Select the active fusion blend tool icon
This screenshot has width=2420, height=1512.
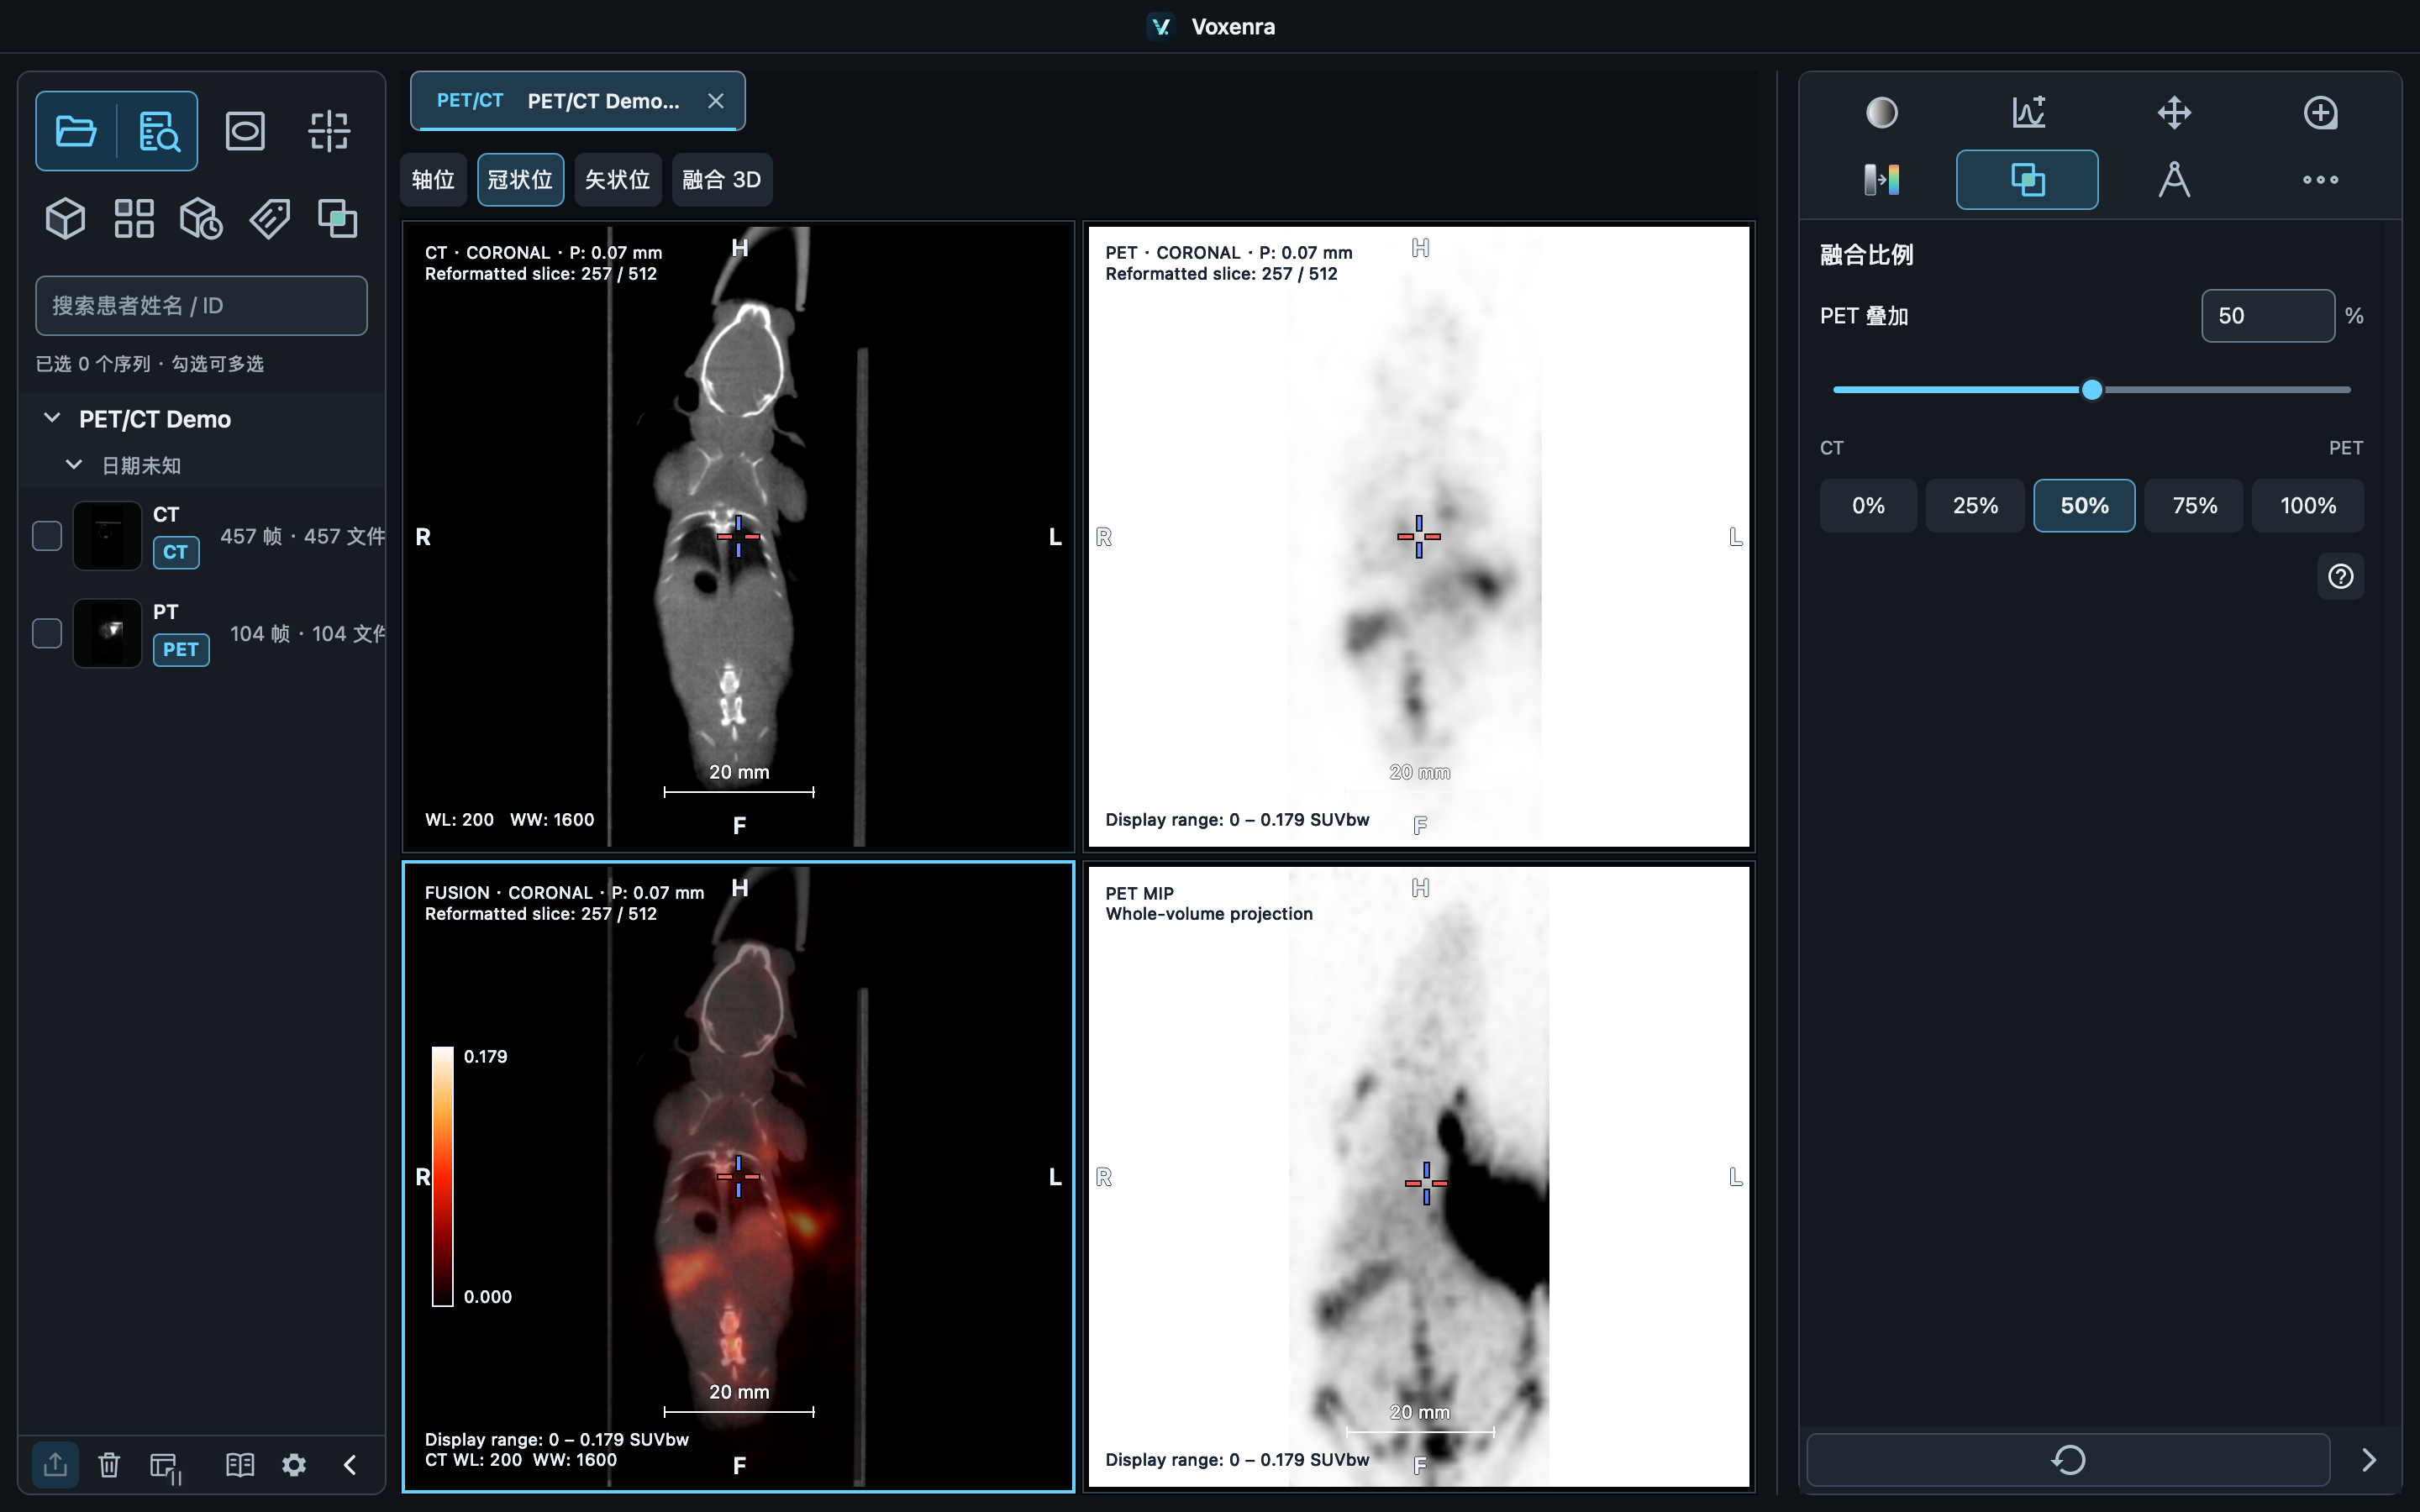(x=2027, y=180)
